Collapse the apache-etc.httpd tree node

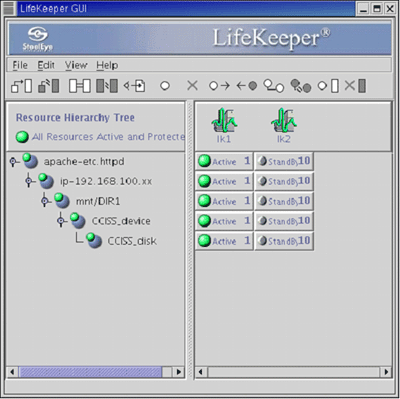click(x=13, y=162)
